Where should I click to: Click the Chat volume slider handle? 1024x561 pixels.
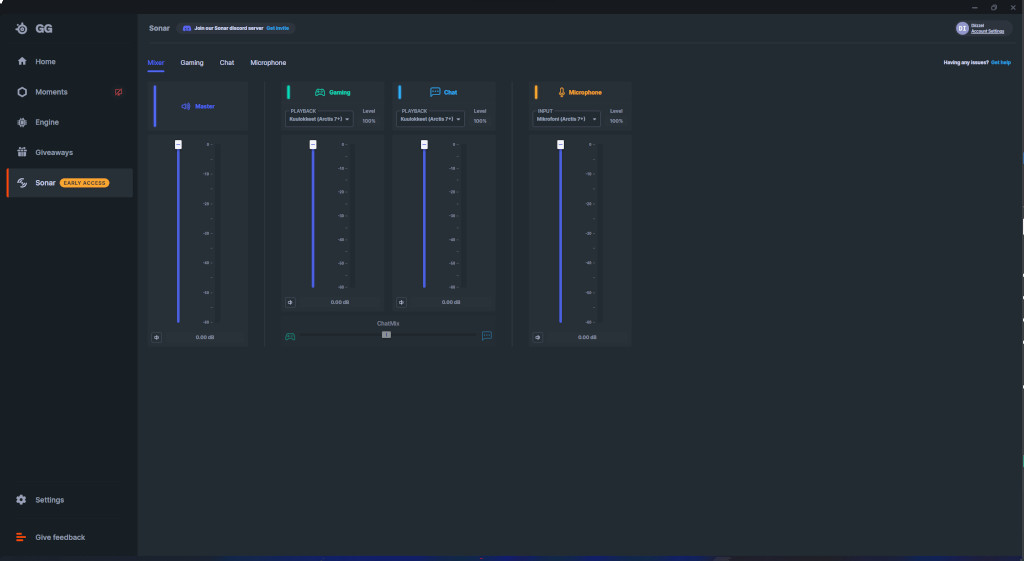pos(424,144)
